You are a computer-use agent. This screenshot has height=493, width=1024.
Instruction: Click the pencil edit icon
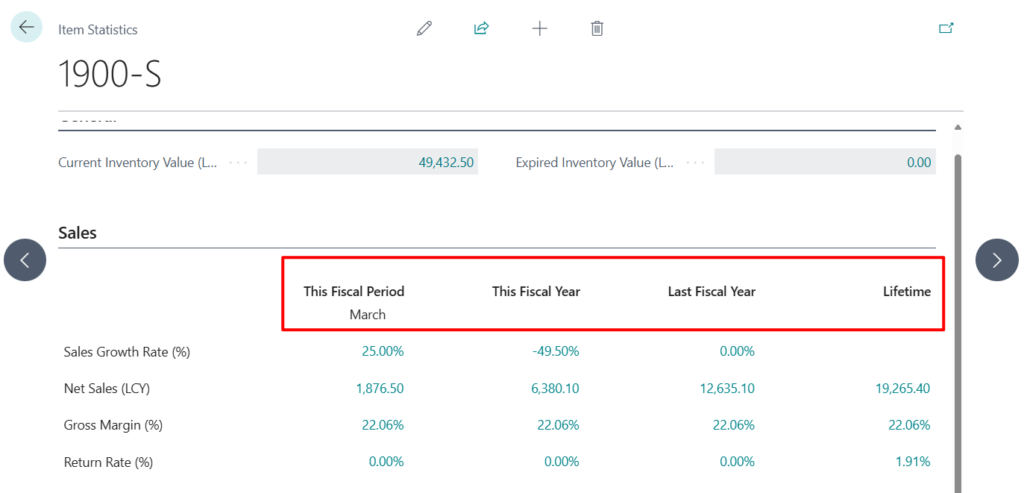424,28
